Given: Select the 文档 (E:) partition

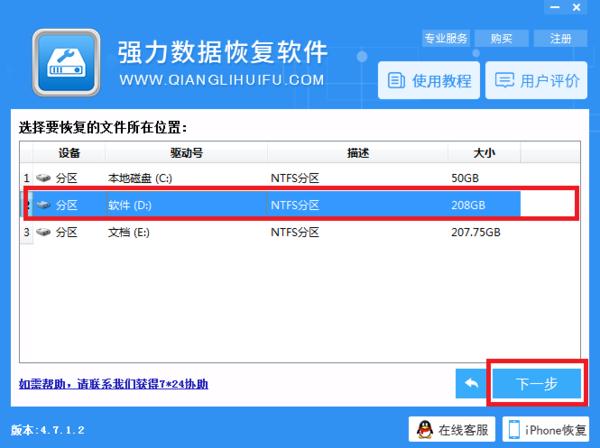Looking at the screenshot, I should [270, 232].
